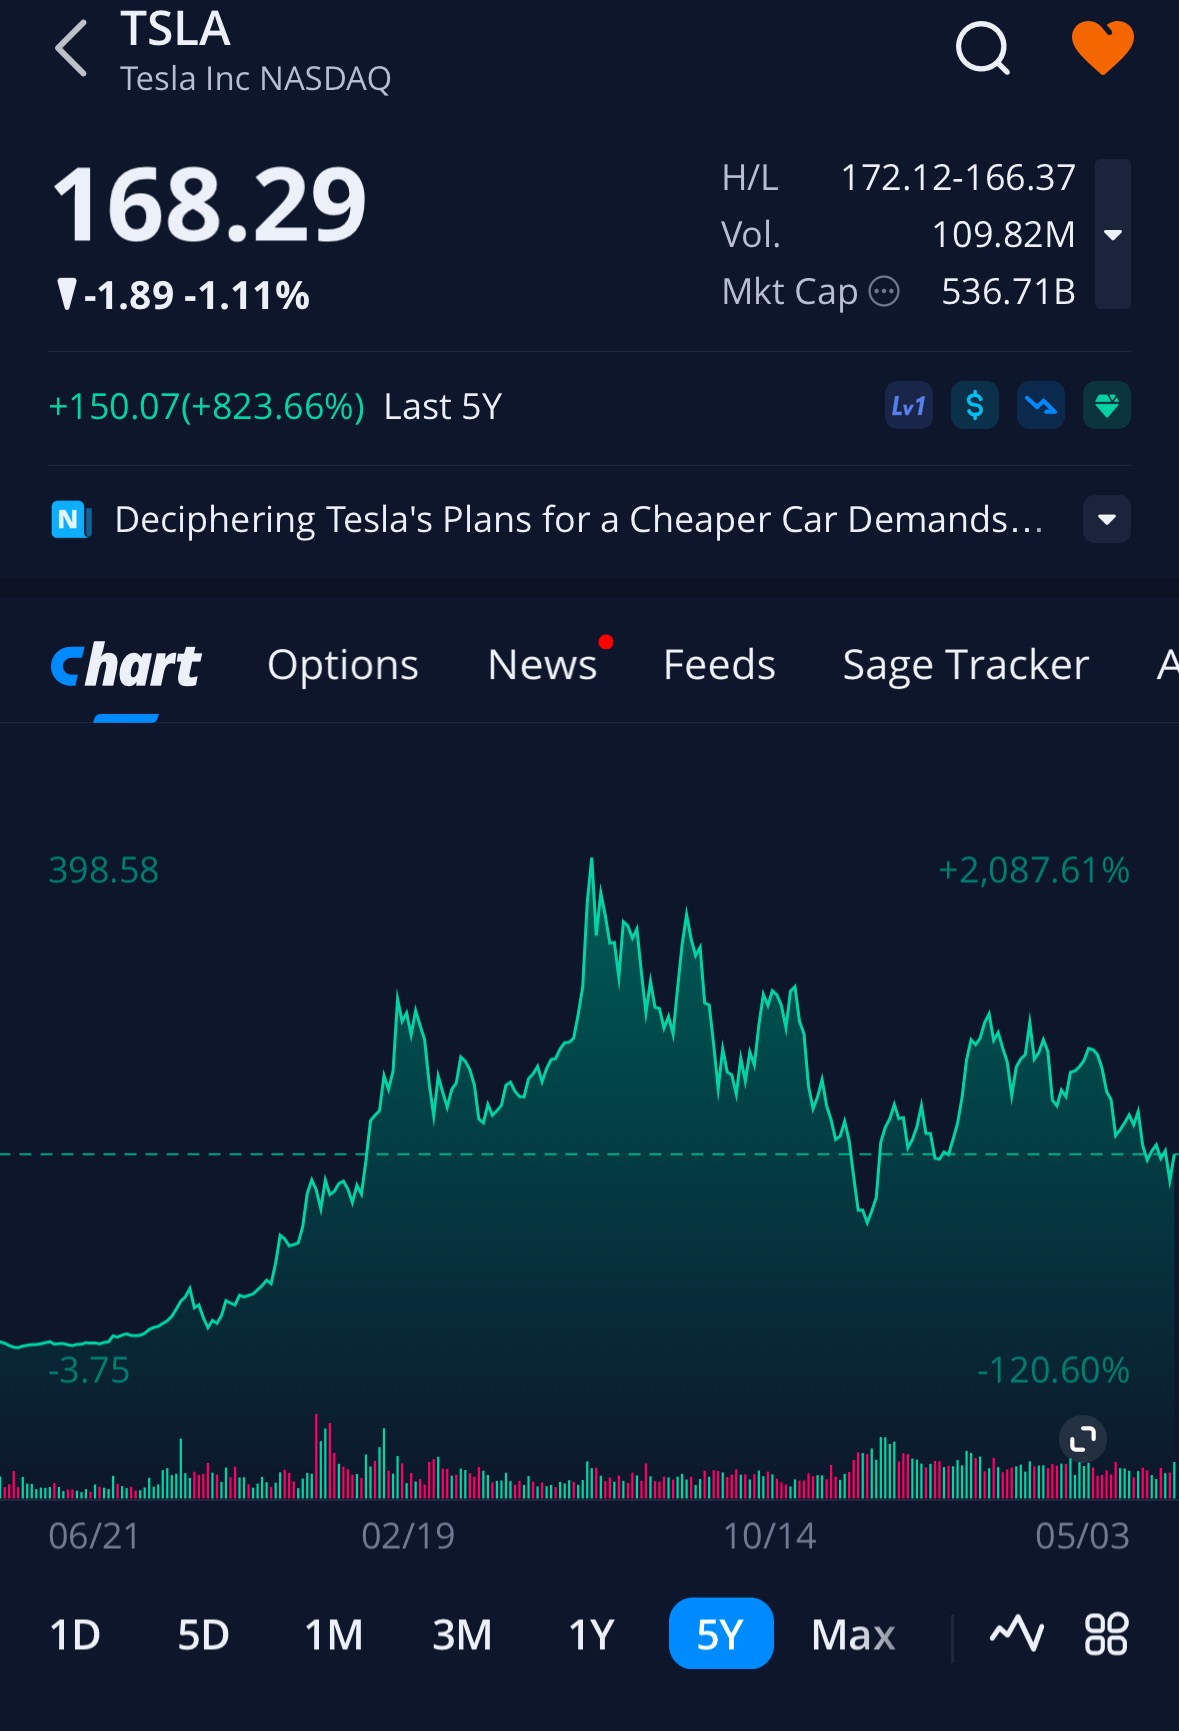Select the 1Y time range
The image size is (1179, 1731).
[592, 1635]
